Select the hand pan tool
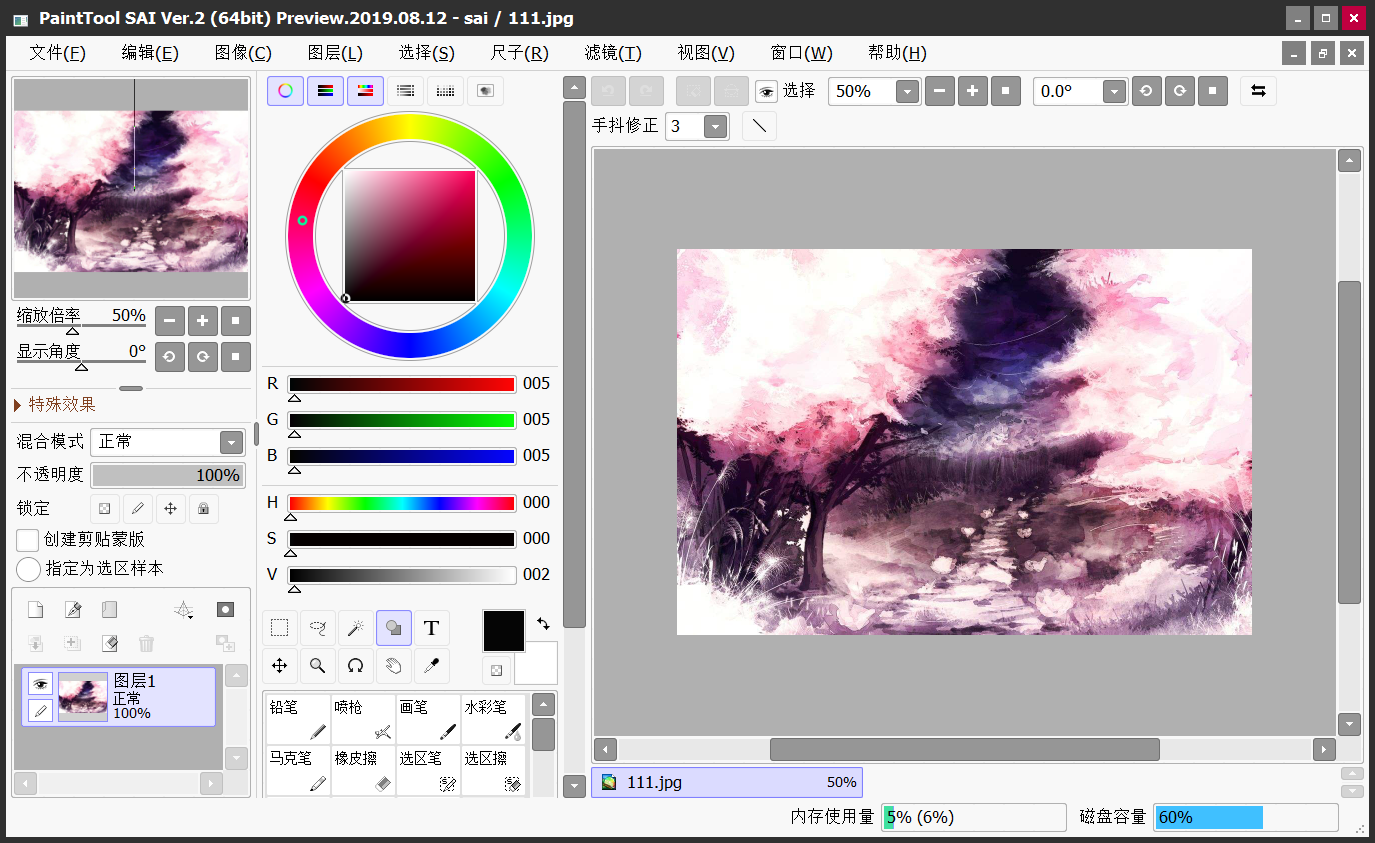This screenshot has height=843, width=1375. pyautogui.click(x=394, y=666)
